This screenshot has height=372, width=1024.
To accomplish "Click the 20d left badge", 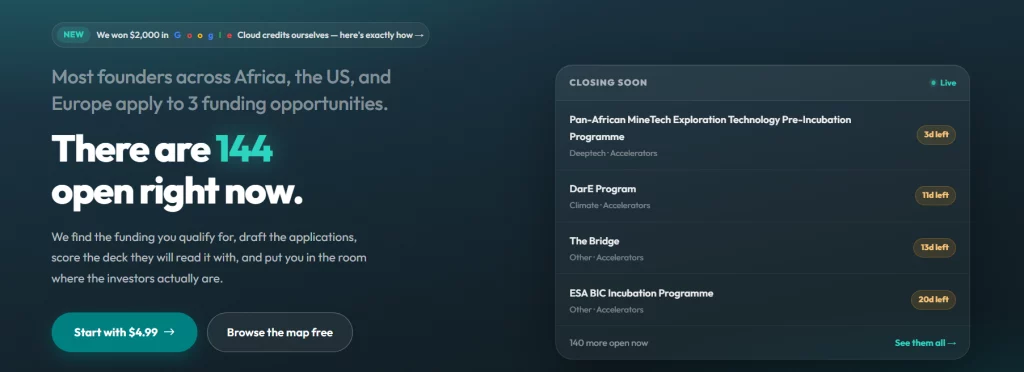I will (933, 300).
